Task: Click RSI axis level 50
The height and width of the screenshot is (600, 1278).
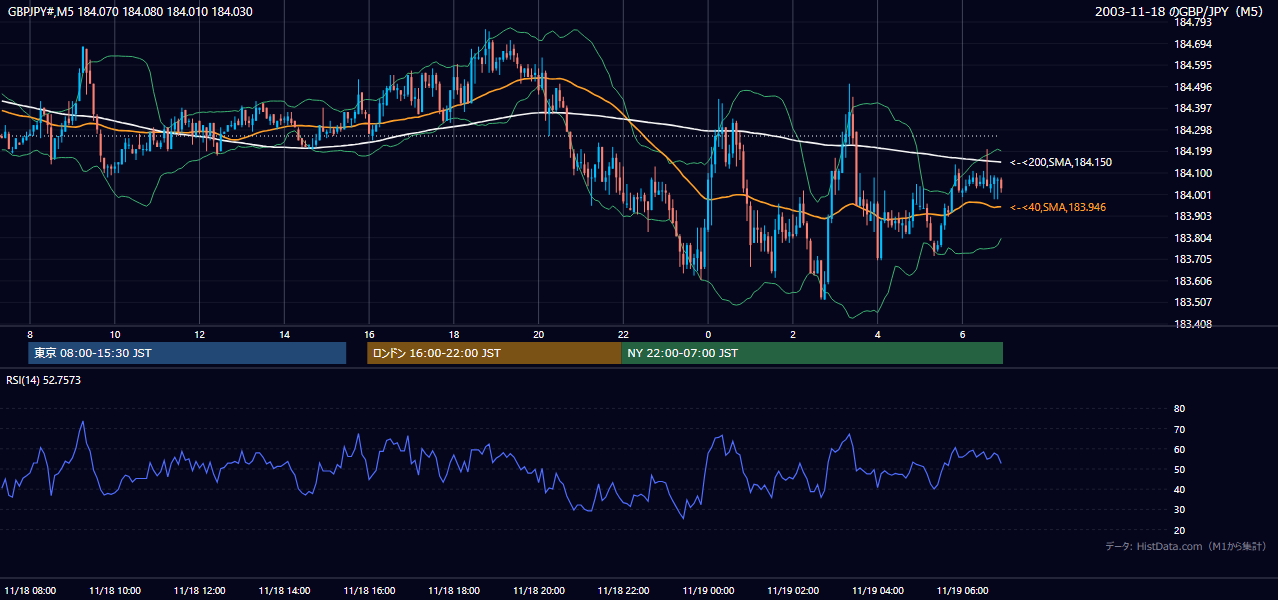Action: click(x=1179, y=469)
